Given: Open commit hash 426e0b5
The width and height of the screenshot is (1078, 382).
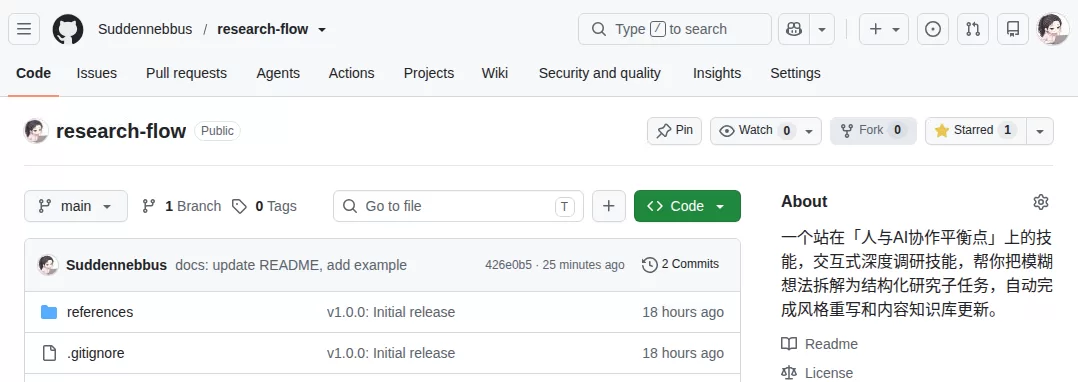Looking at the screenshot, I should click(508, 265).
